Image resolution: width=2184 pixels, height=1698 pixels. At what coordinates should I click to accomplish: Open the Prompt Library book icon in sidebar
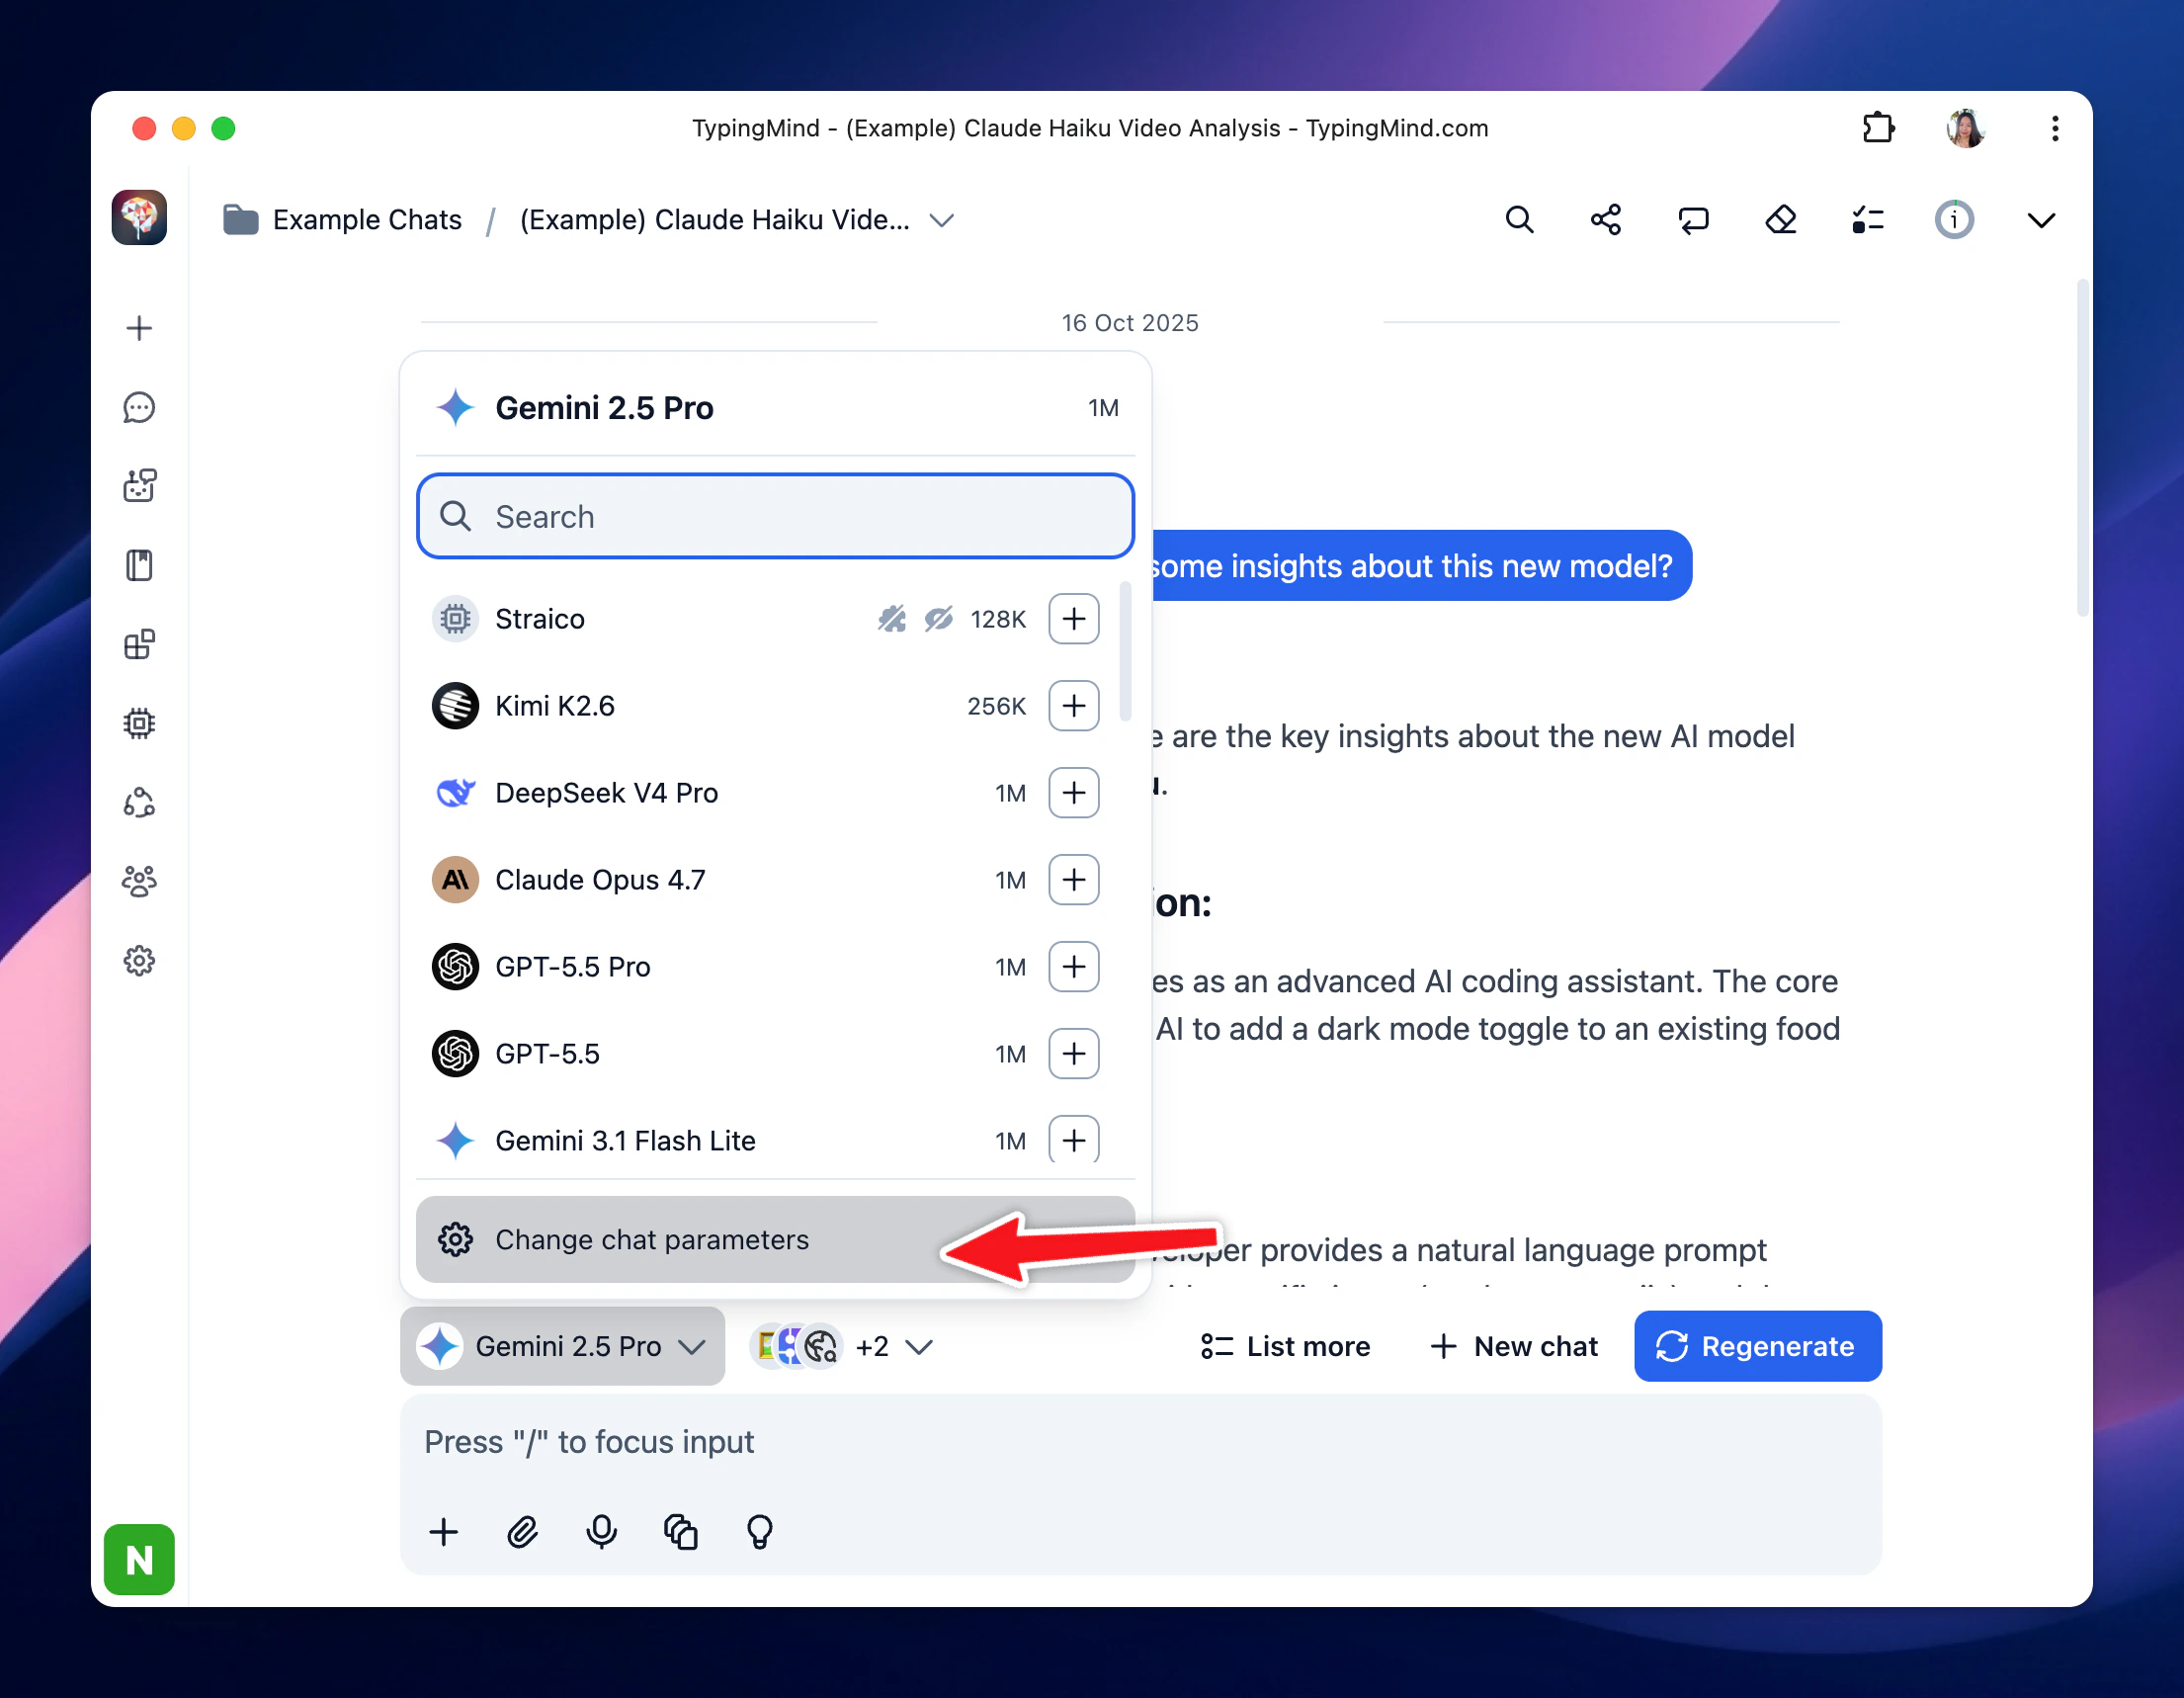click(139, 565)
